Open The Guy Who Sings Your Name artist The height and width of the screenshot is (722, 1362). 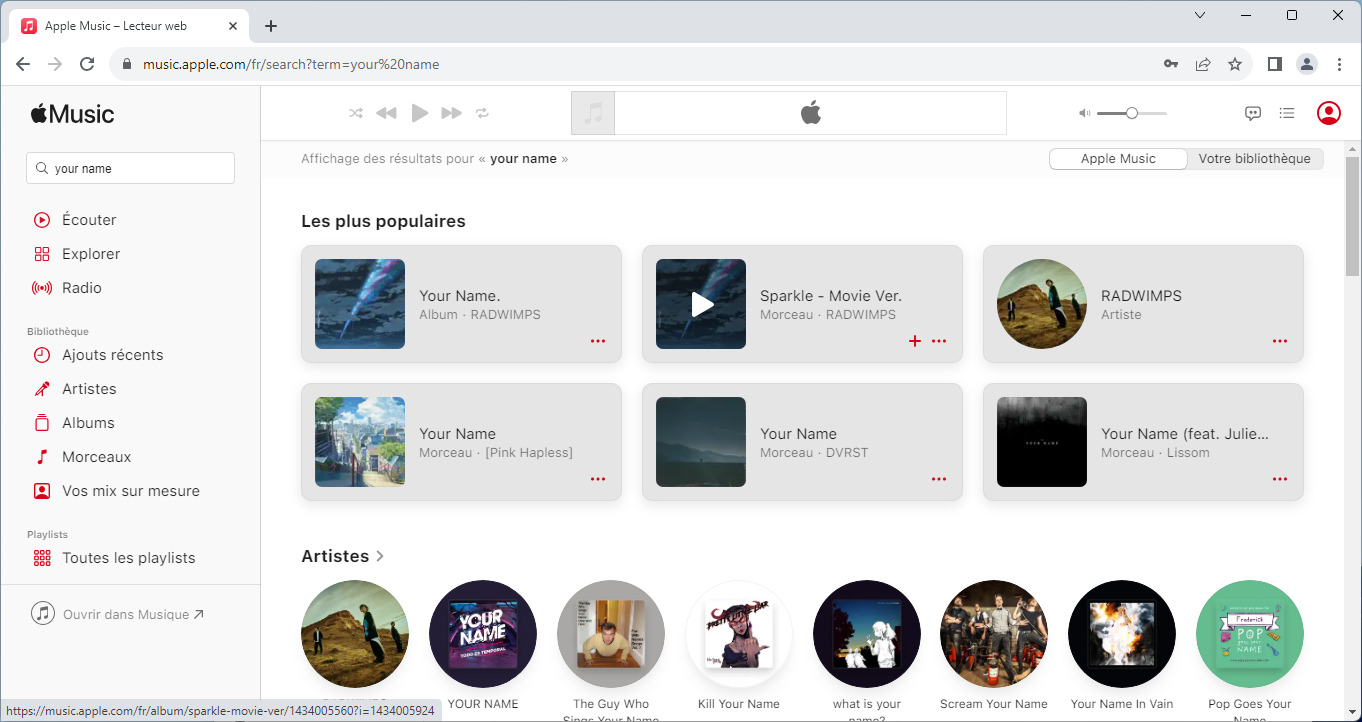(x=611, y=634)
